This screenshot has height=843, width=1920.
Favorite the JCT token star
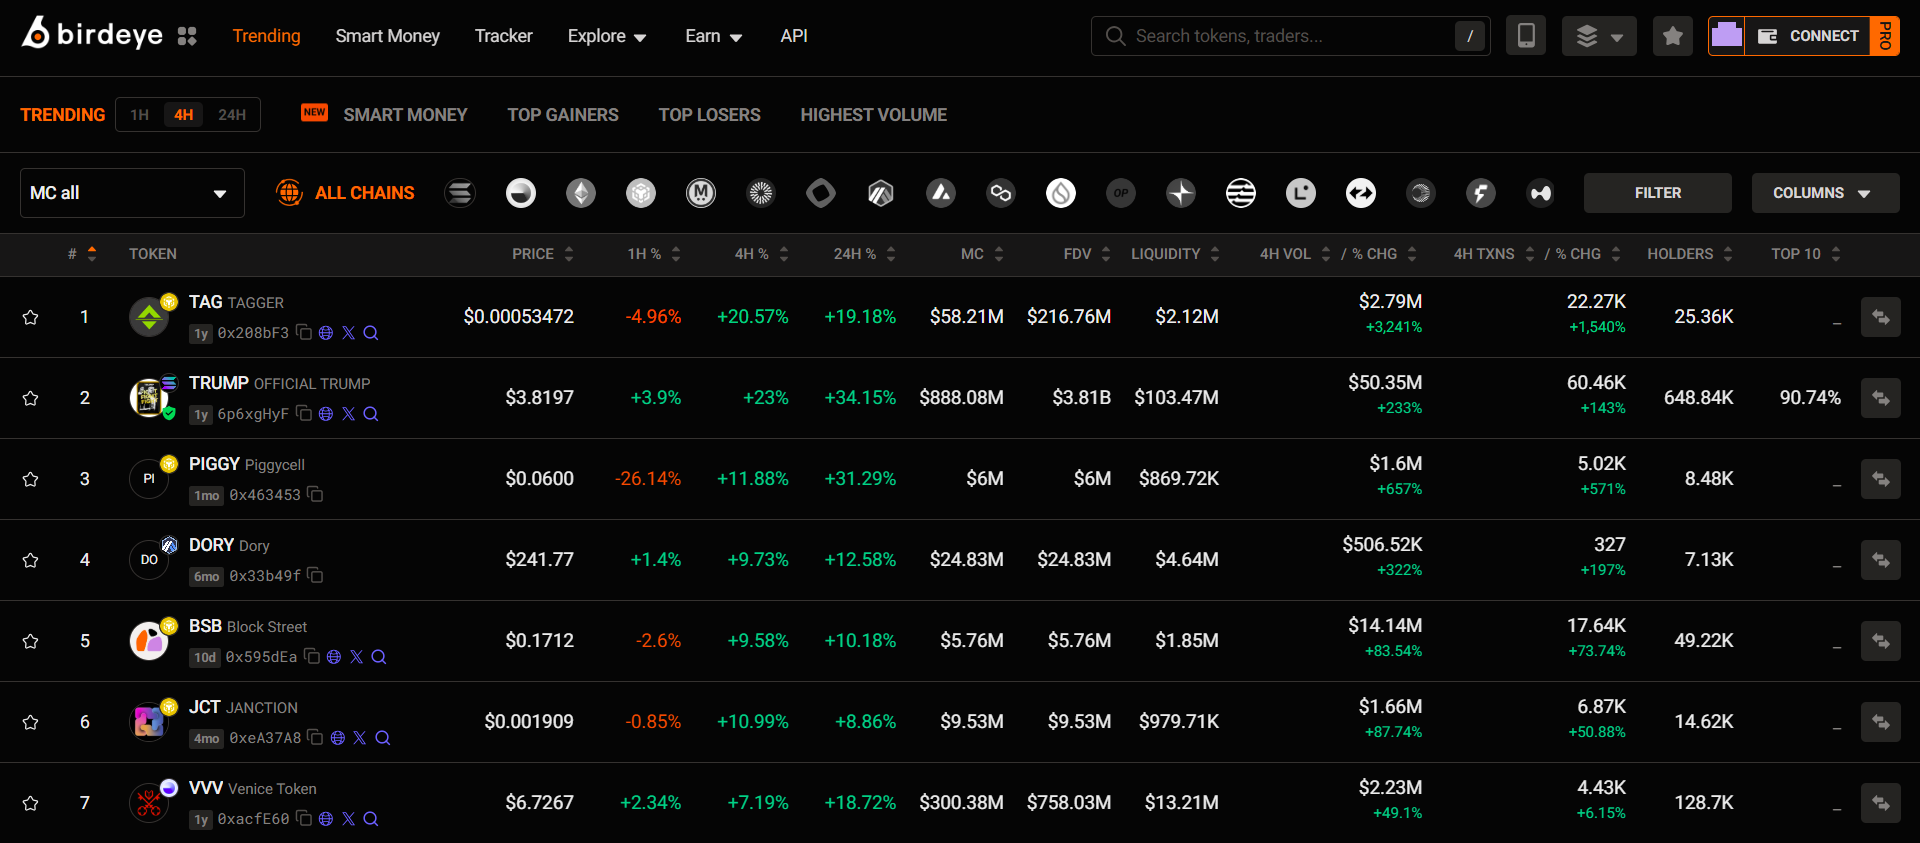point(31,722)
